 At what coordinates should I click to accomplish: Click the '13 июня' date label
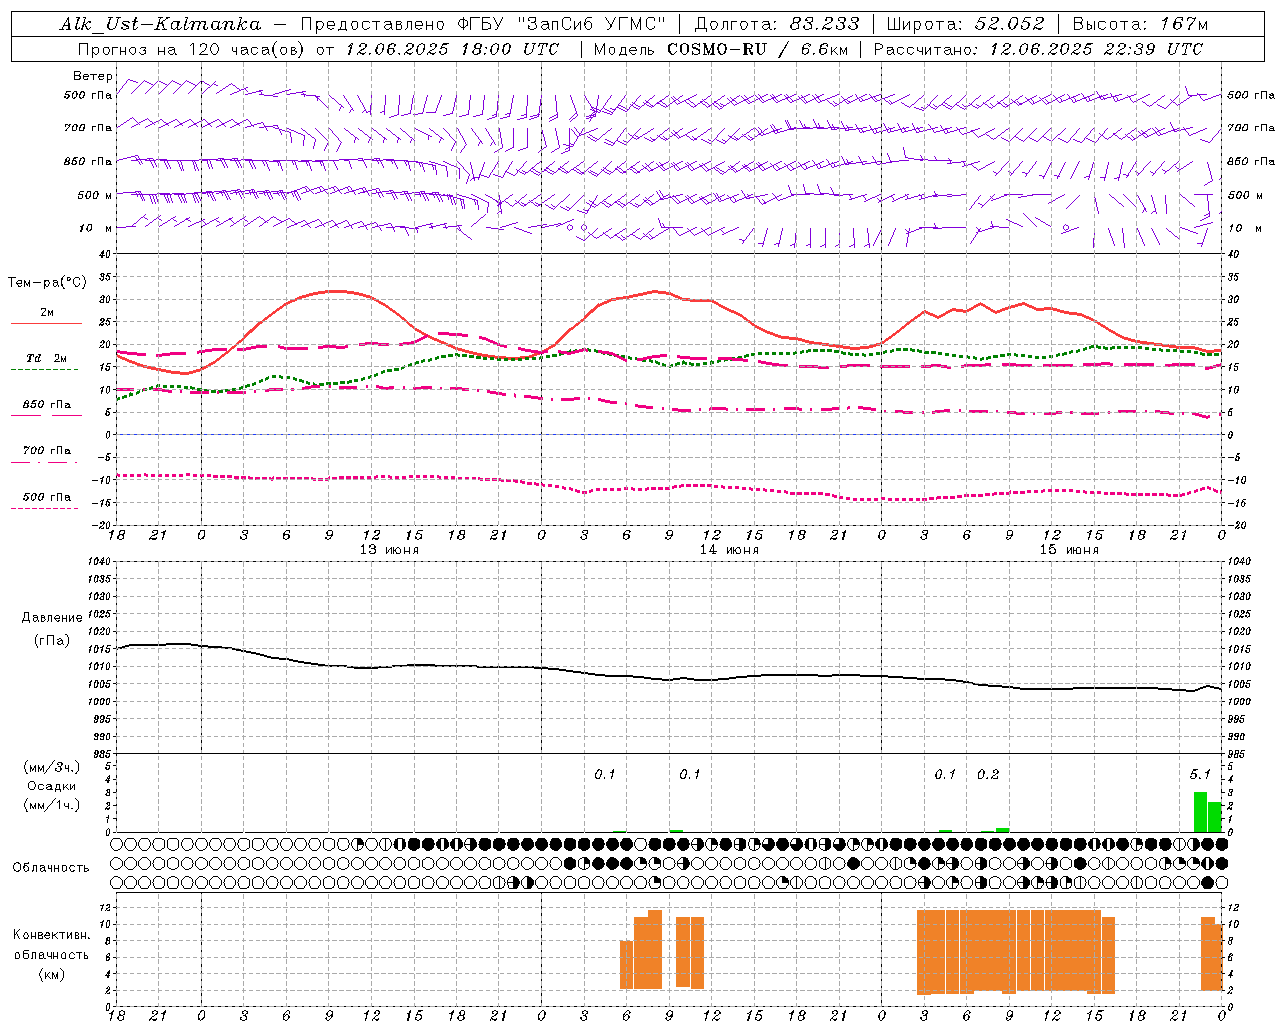click(389, 550)
